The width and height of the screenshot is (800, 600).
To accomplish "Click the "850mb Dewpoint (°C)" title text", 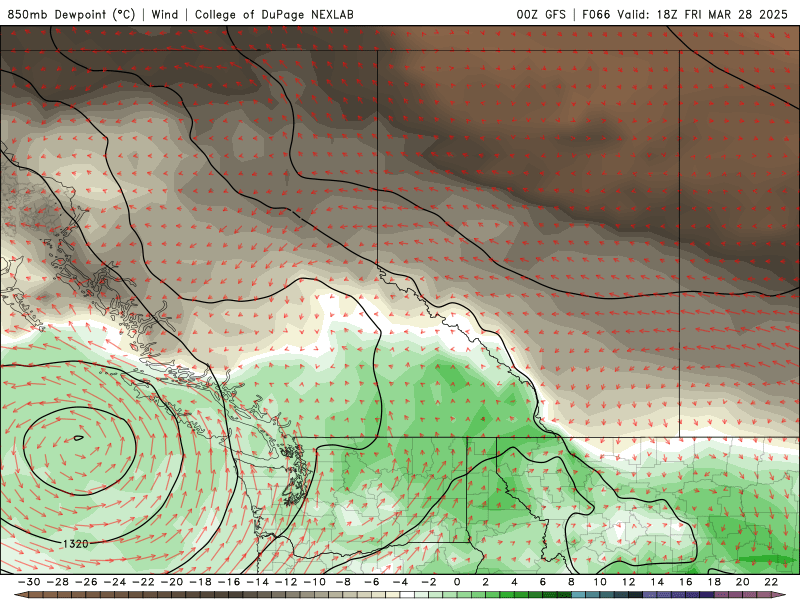I will [71, 14].
